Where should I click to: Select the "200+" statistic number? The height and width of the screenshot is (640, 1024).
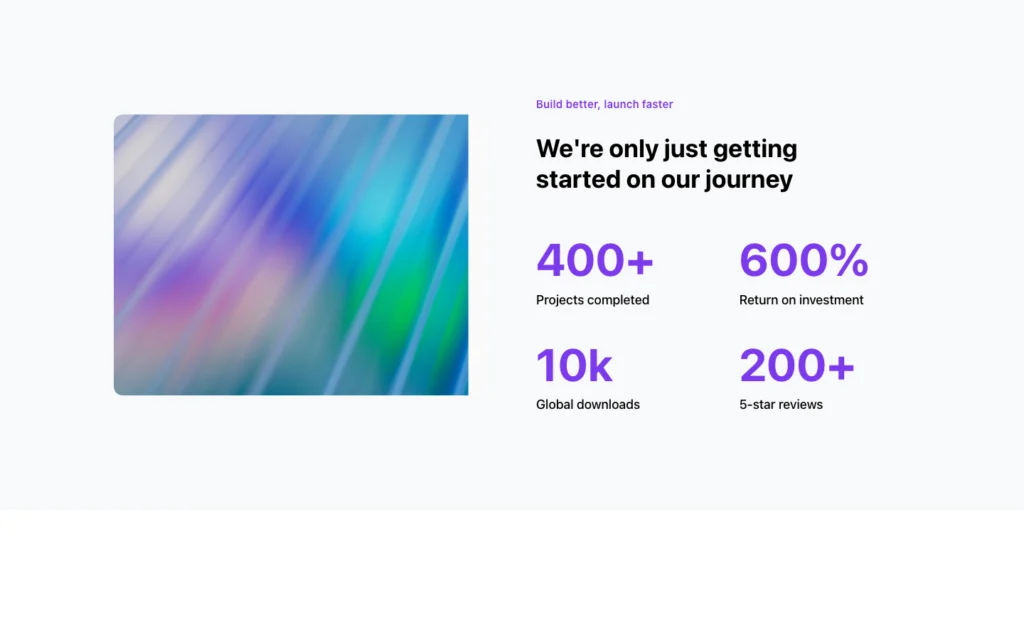[797, 365]
